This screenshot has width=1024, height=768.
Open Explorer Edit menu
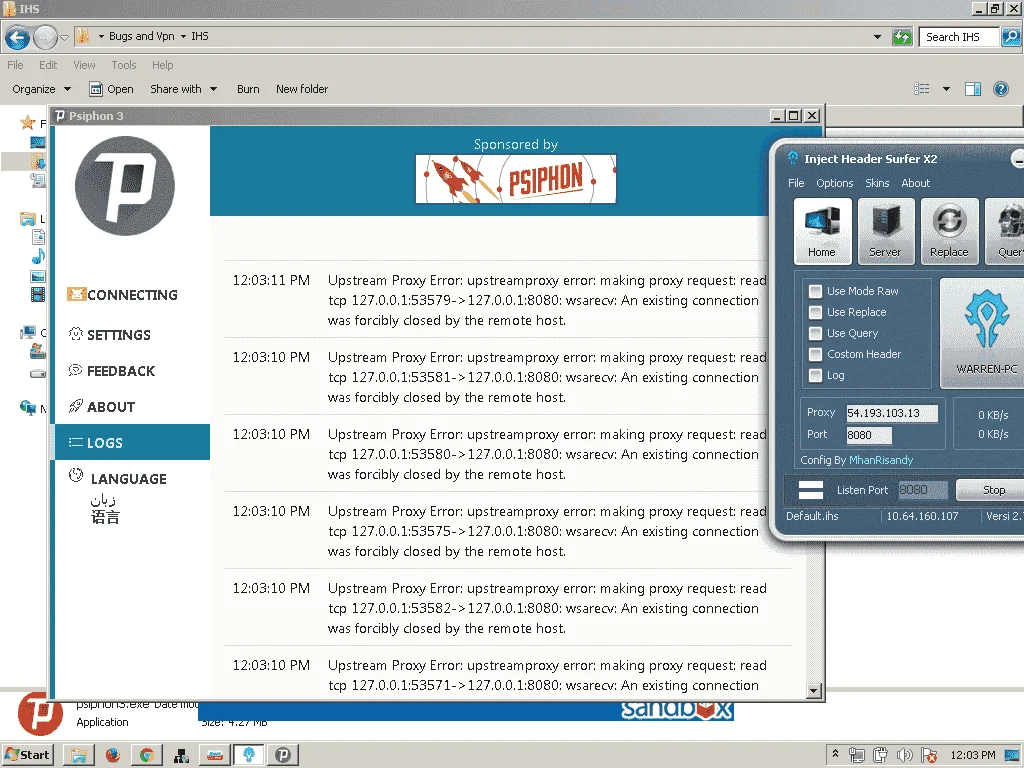tap(48, 65)
